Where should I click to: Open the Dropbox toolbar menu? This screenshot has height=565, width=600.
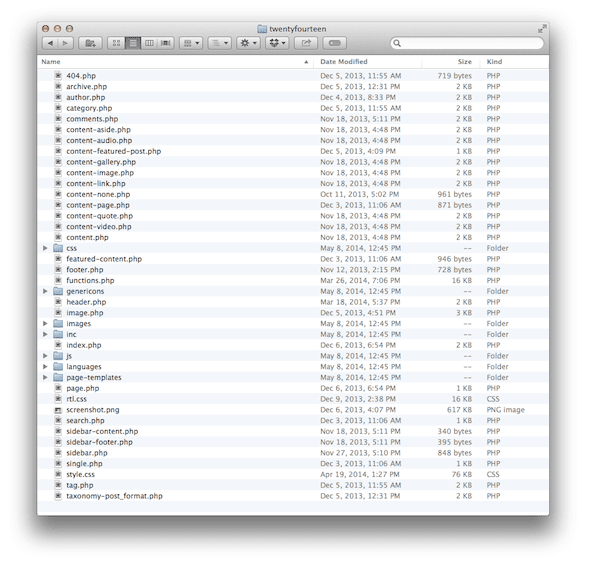pos(277,44)
